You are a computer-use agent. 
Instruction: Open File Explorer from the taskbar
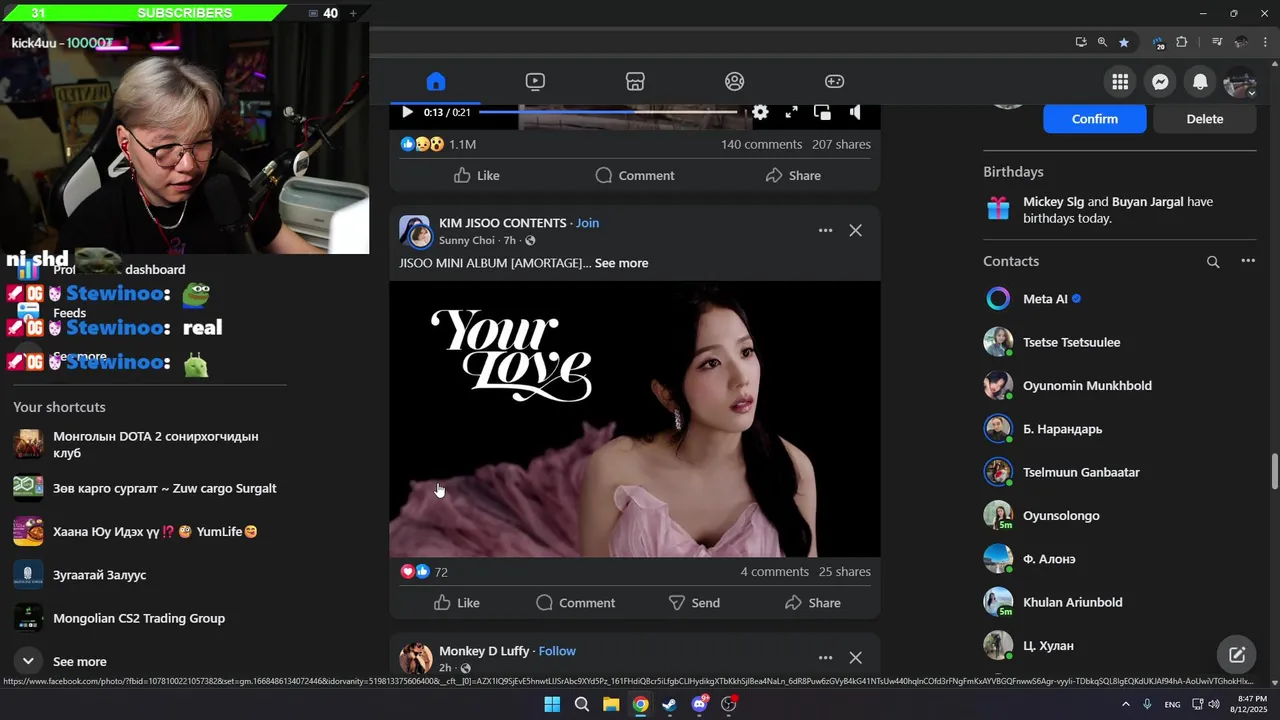click(611, 704)
